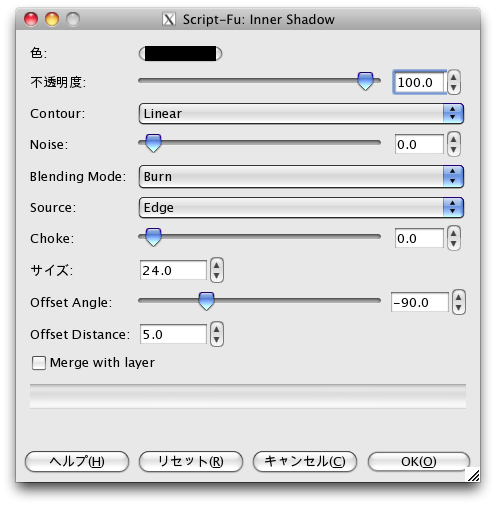The height and width of the screenshot is (506, 496).
Task: Click the Offset Angle field showing -90.0
Action: pyautogui.click(x=420, y=302)
